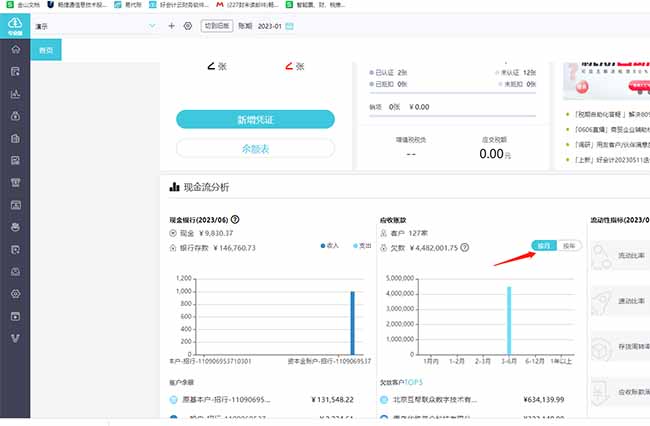Click the dark blue bar in cash chart
Viewport: 650px width, 426px height.
click(x=353, y=323)
